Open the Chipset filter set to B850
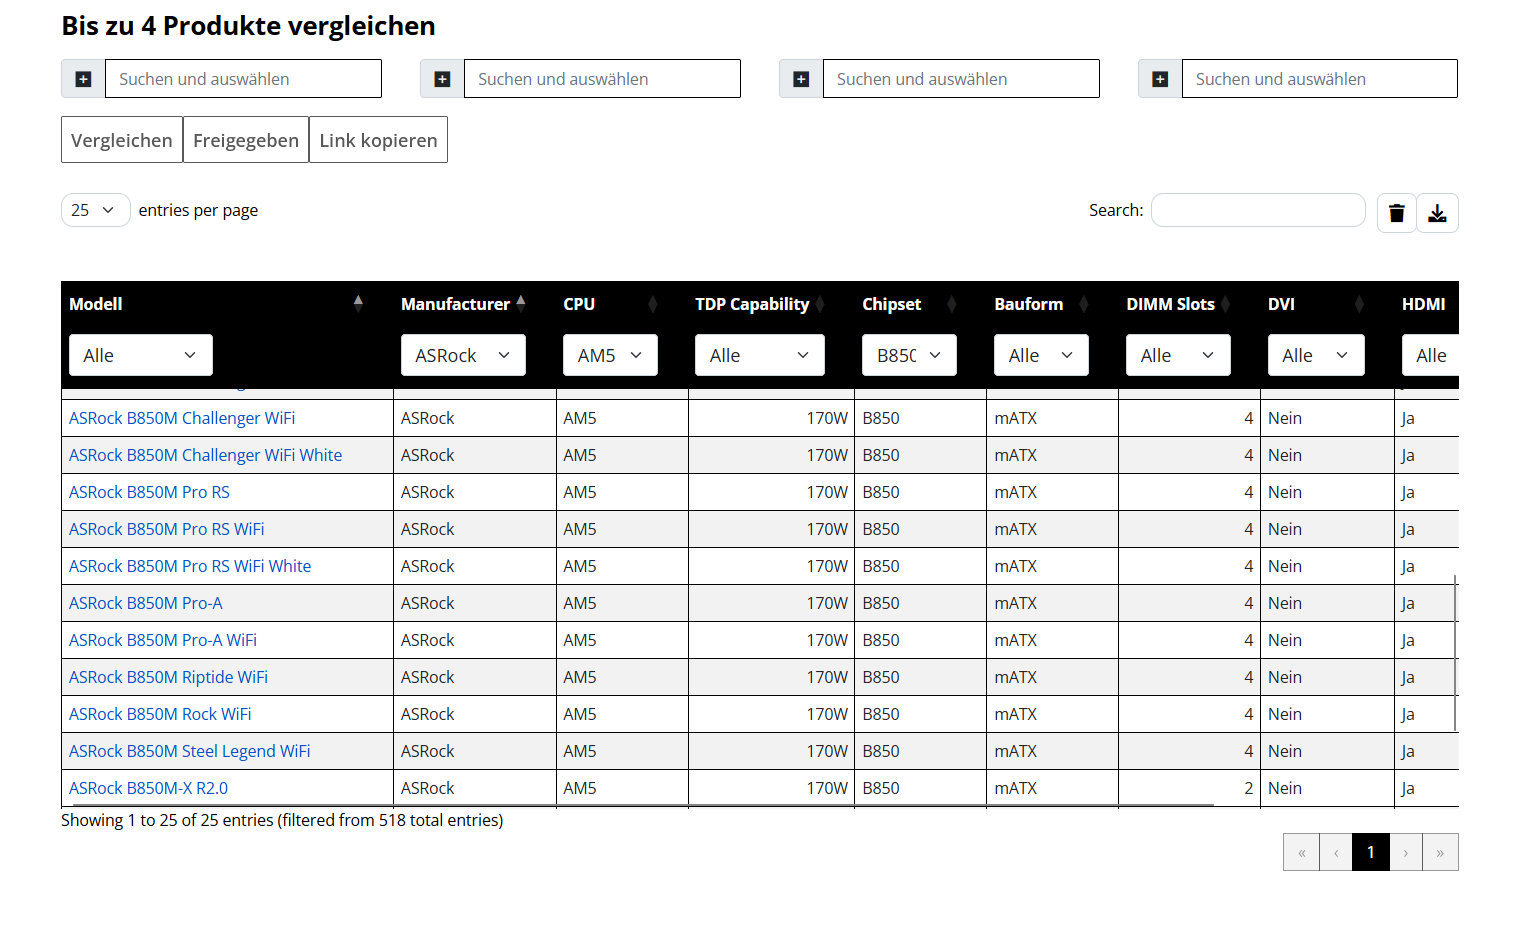Screen dimensions: 1524x939 click(909, 355)
